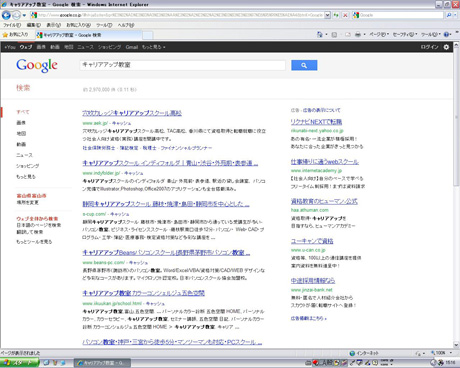Click キャリアアップ教室 taskbar window button
The height and width of the screenshot is (368, 460).
pyautogui.click(x=102, y=363)
